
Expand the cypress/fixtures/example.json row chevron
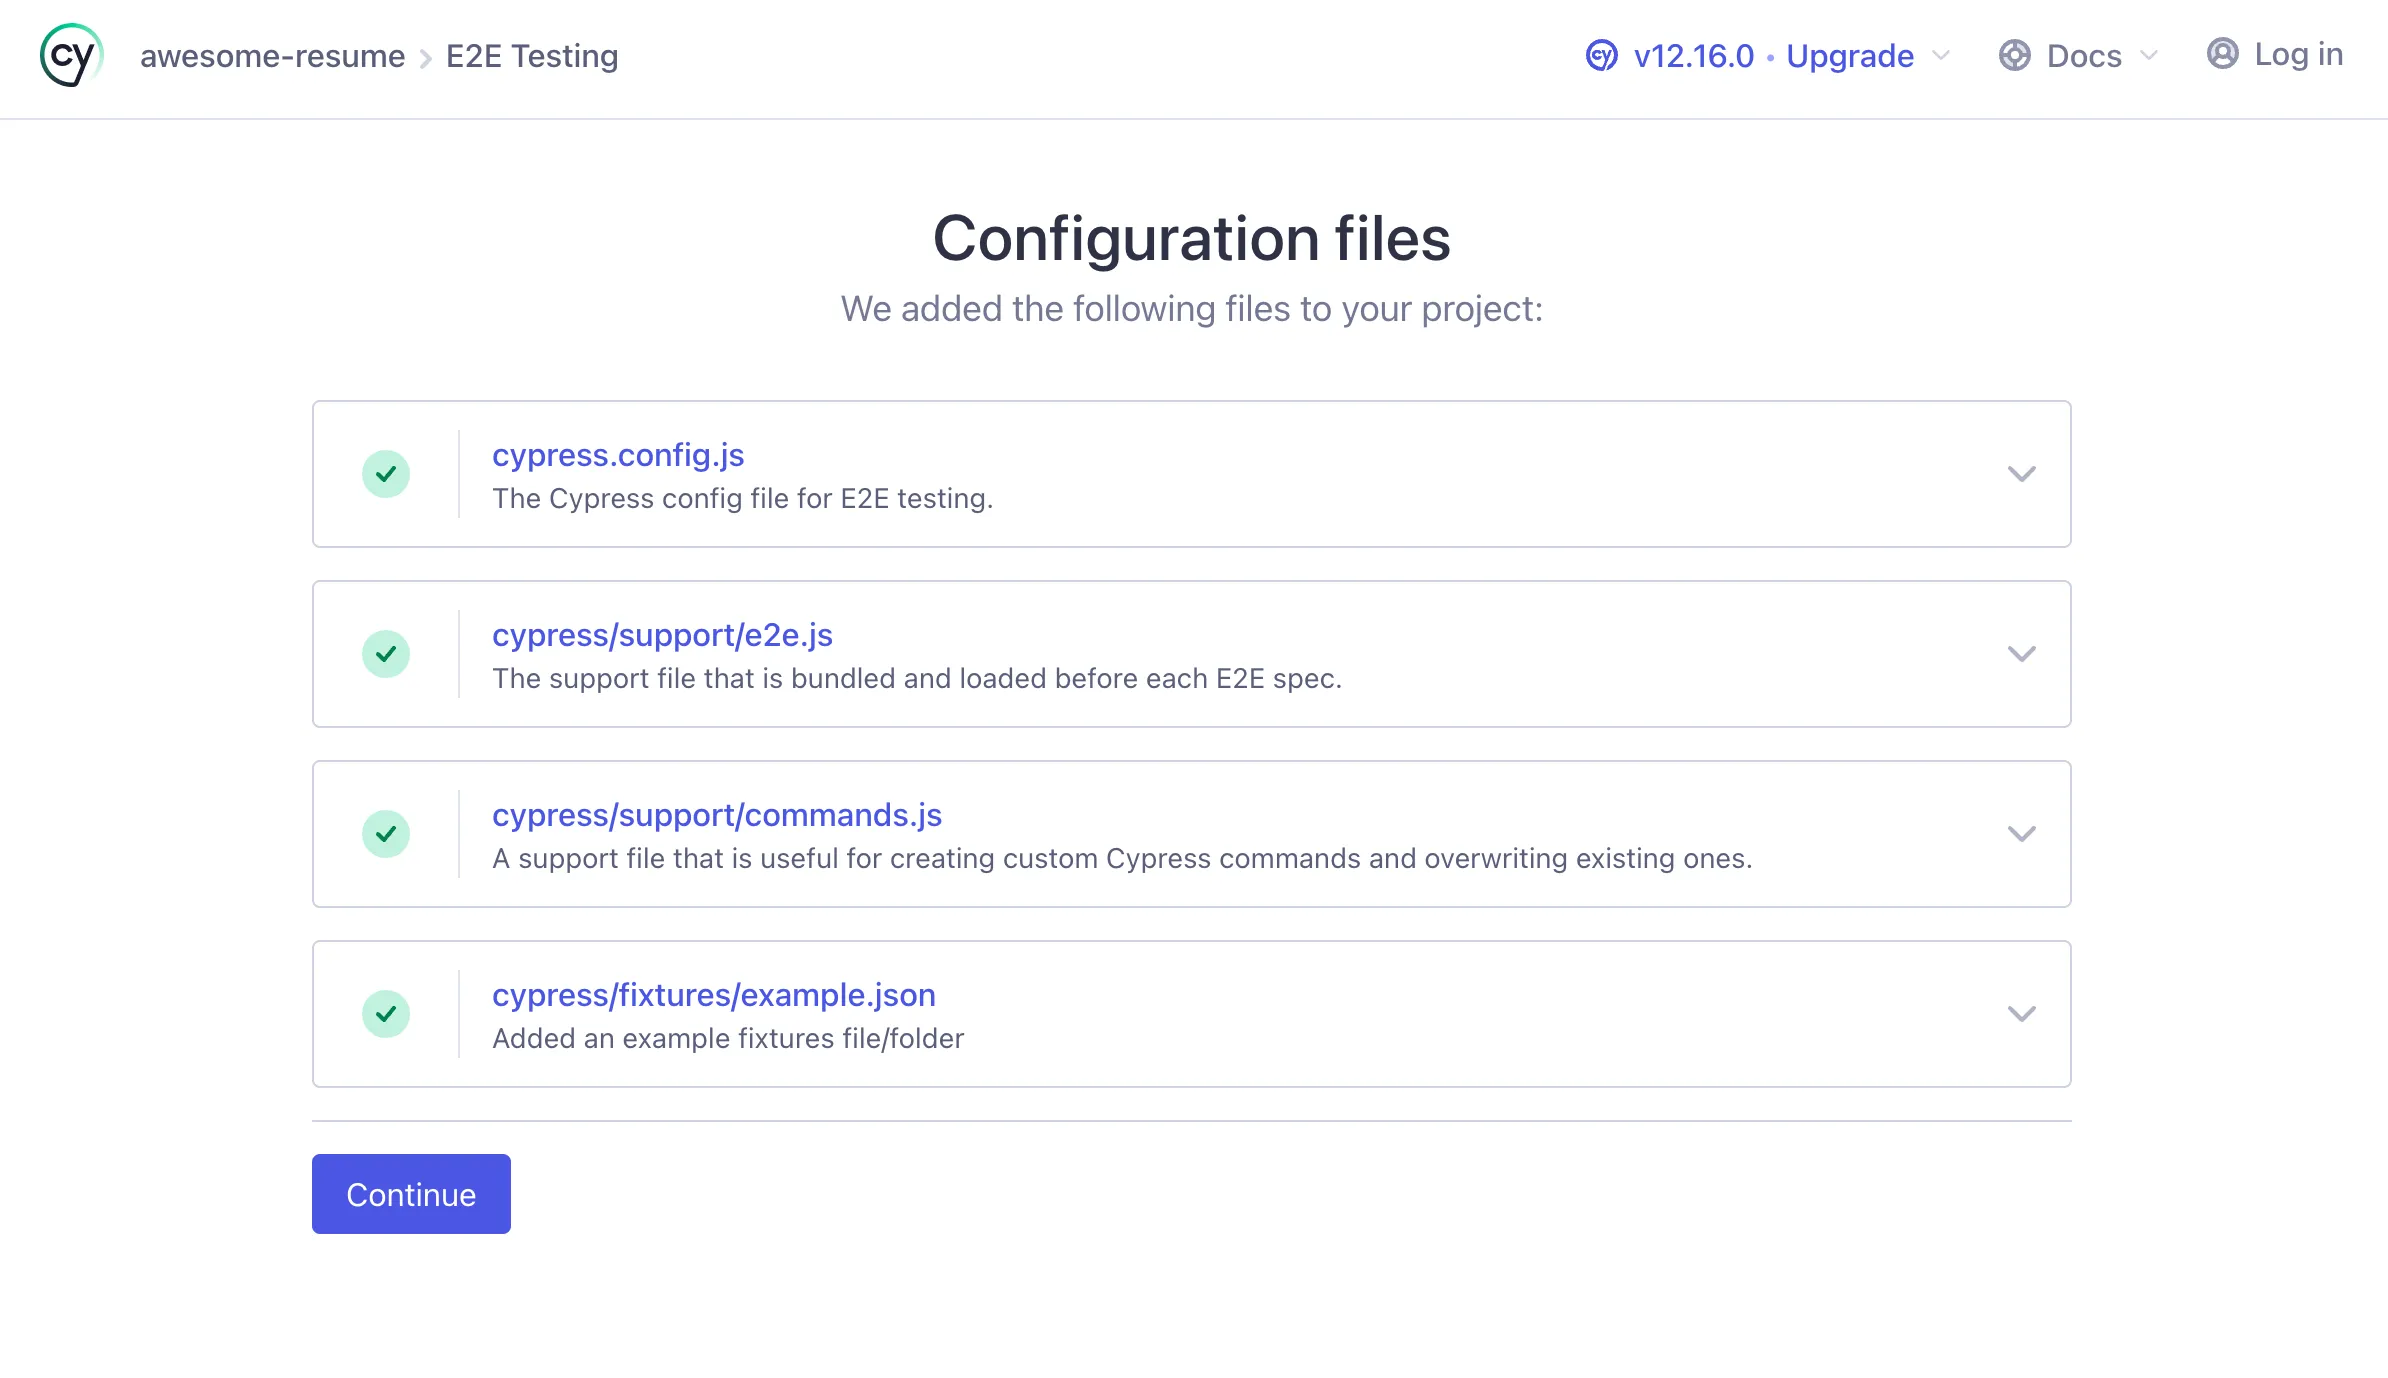[x=2022, y=1014]
